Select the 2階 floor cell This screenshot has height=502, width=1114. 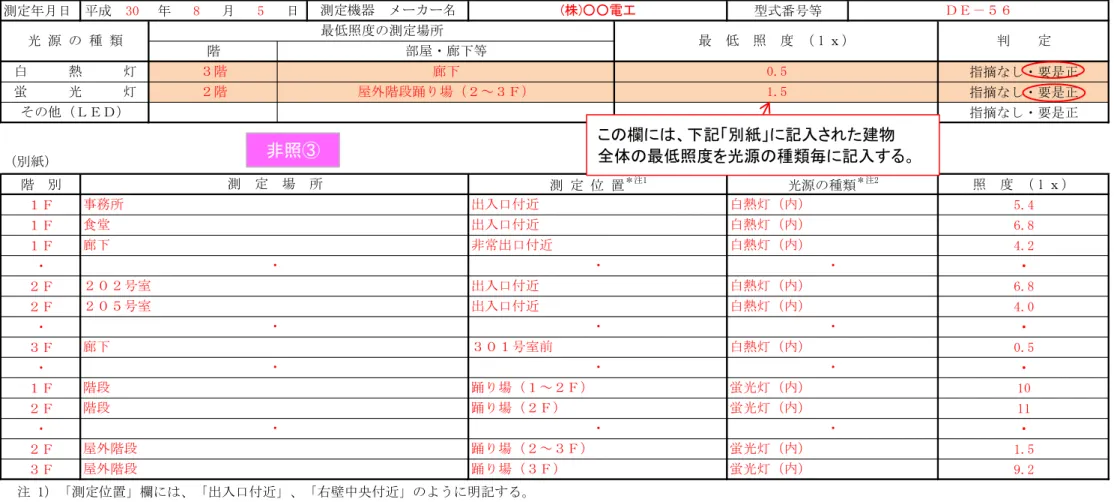[x=214, y=92]
